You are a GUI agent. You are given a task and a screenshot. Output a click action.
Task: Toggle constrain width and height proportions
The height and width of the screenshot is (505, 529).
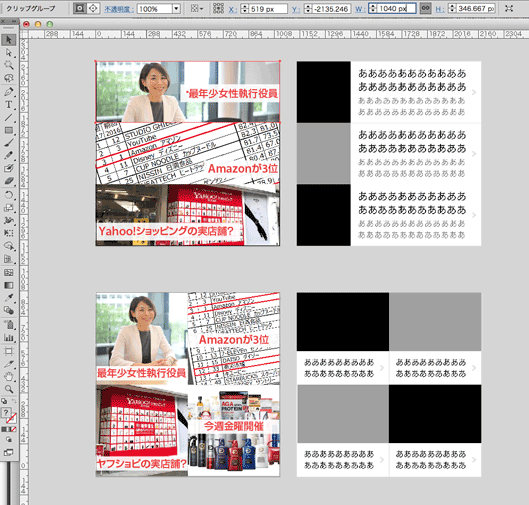[x=426, y=8]
